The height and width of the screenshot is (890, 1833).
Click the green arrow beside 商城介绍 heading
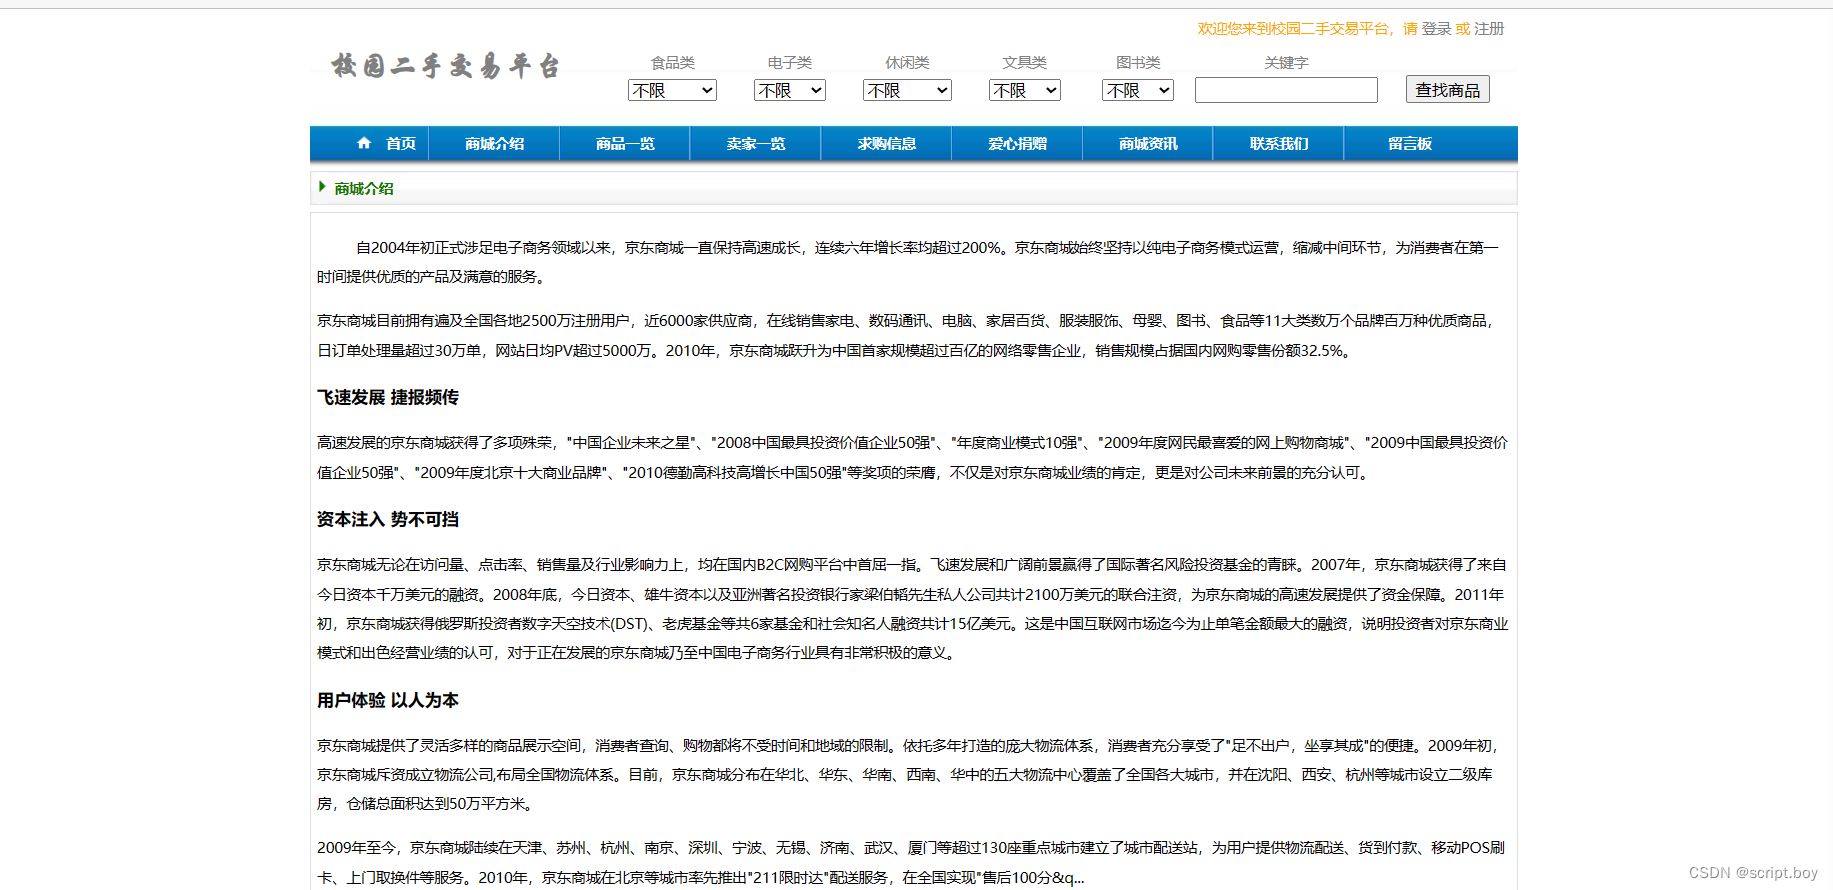point(322,186)
